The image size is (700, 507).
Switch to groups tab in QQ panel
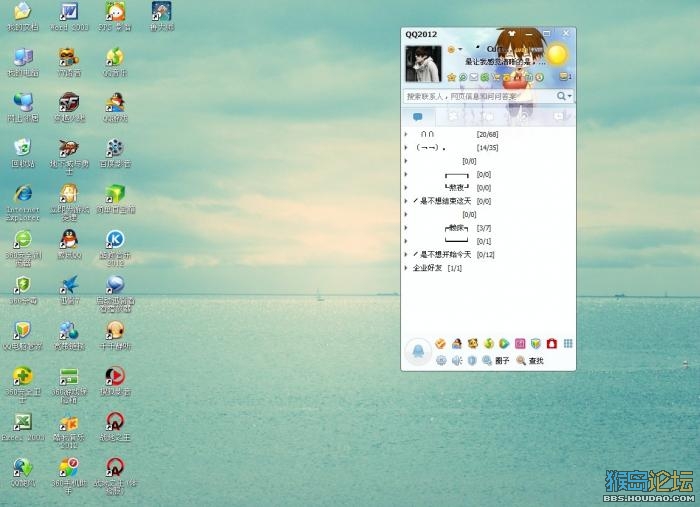(x=488, y=117)
